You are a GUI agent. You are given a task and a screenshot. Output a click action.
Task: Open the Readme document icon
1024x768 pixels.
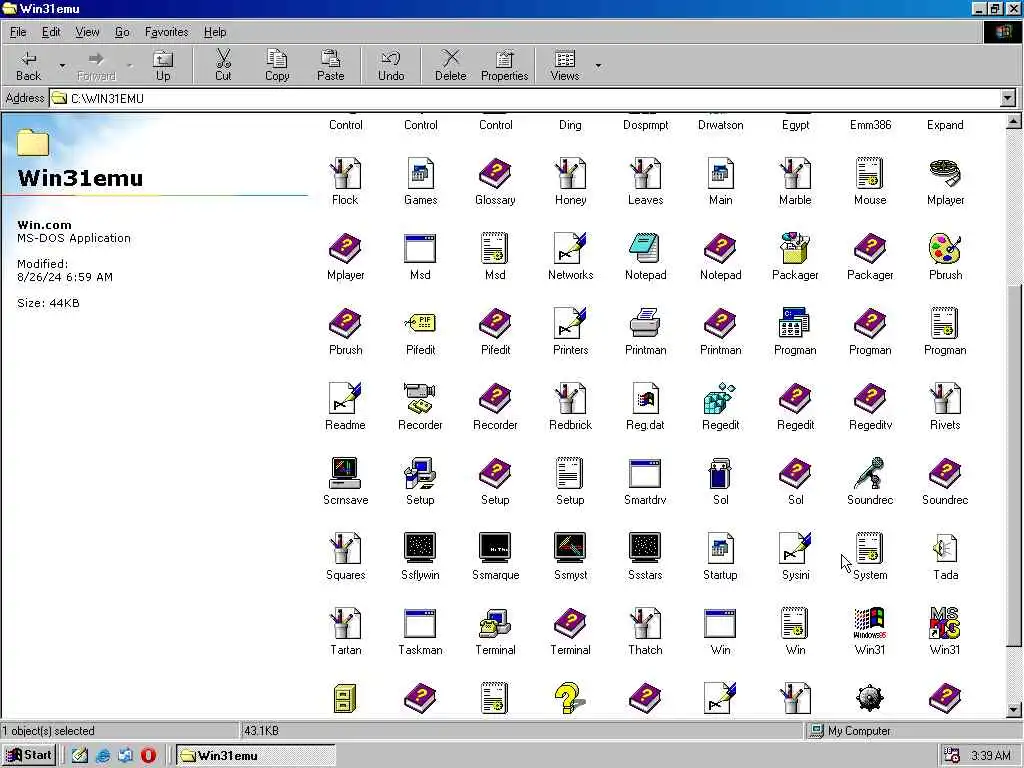(x=345, y=399)
